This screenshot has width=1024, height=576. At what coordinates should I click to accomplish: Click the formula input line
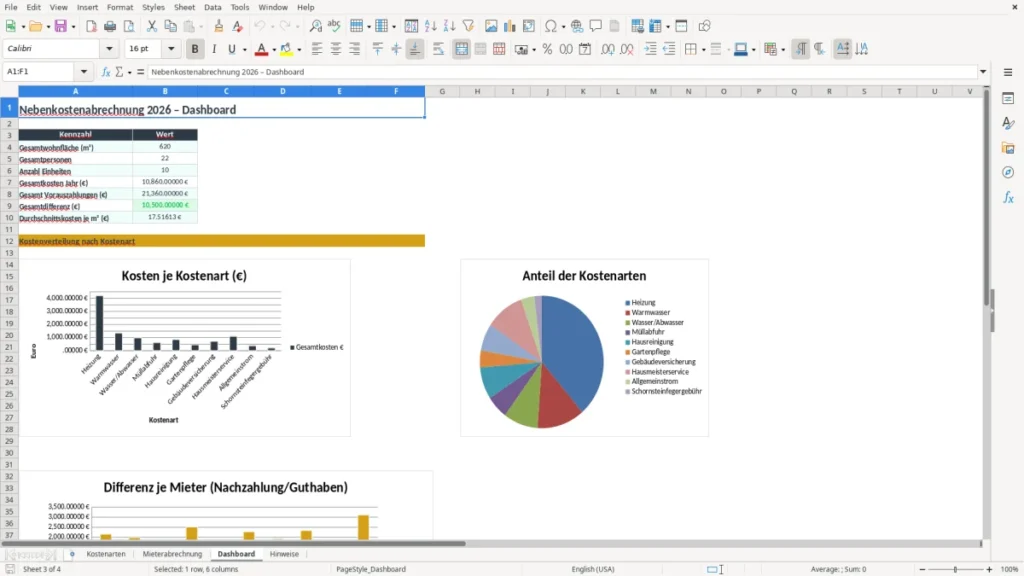click(562, 72)
